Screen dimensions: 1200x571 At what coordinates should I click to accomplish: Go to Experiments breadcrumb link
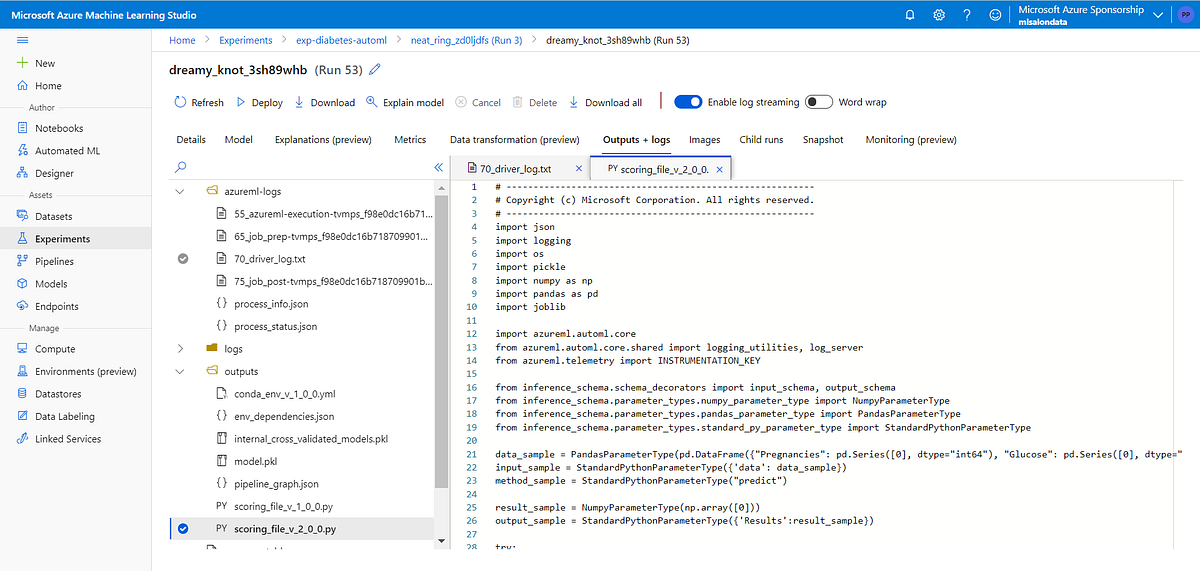[245, 40]
